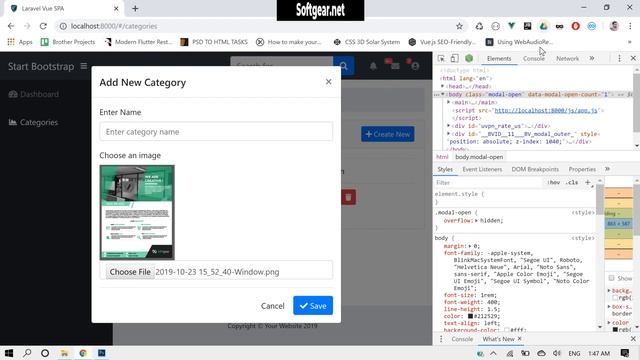
Task: Reload the page
Action: tap(43, 26)
